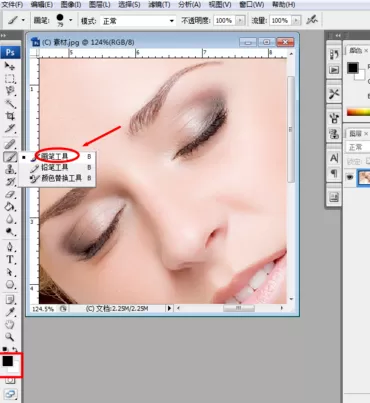The height and width of the screenshot is (403, 370).
Task: Select the Healing Brush (bandage) tool
Action: pyautogui.click(x=10, y=144)
